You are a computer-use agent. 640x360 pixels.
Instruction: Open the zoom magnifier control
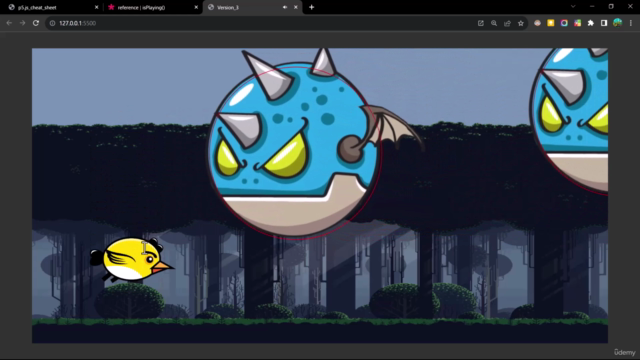pos(494,23)
